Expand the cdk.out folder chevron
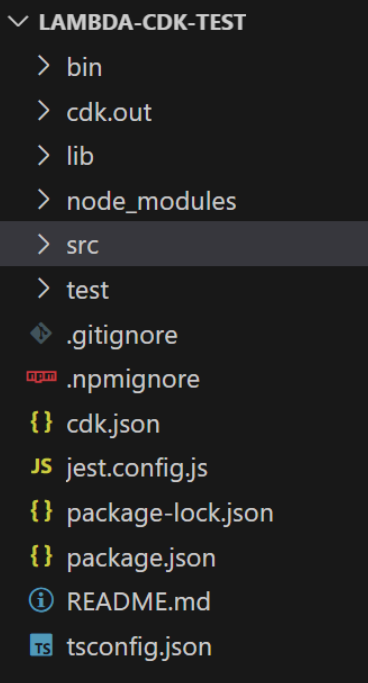The height and width of the screenshot is (683, 368). point(44,111)
